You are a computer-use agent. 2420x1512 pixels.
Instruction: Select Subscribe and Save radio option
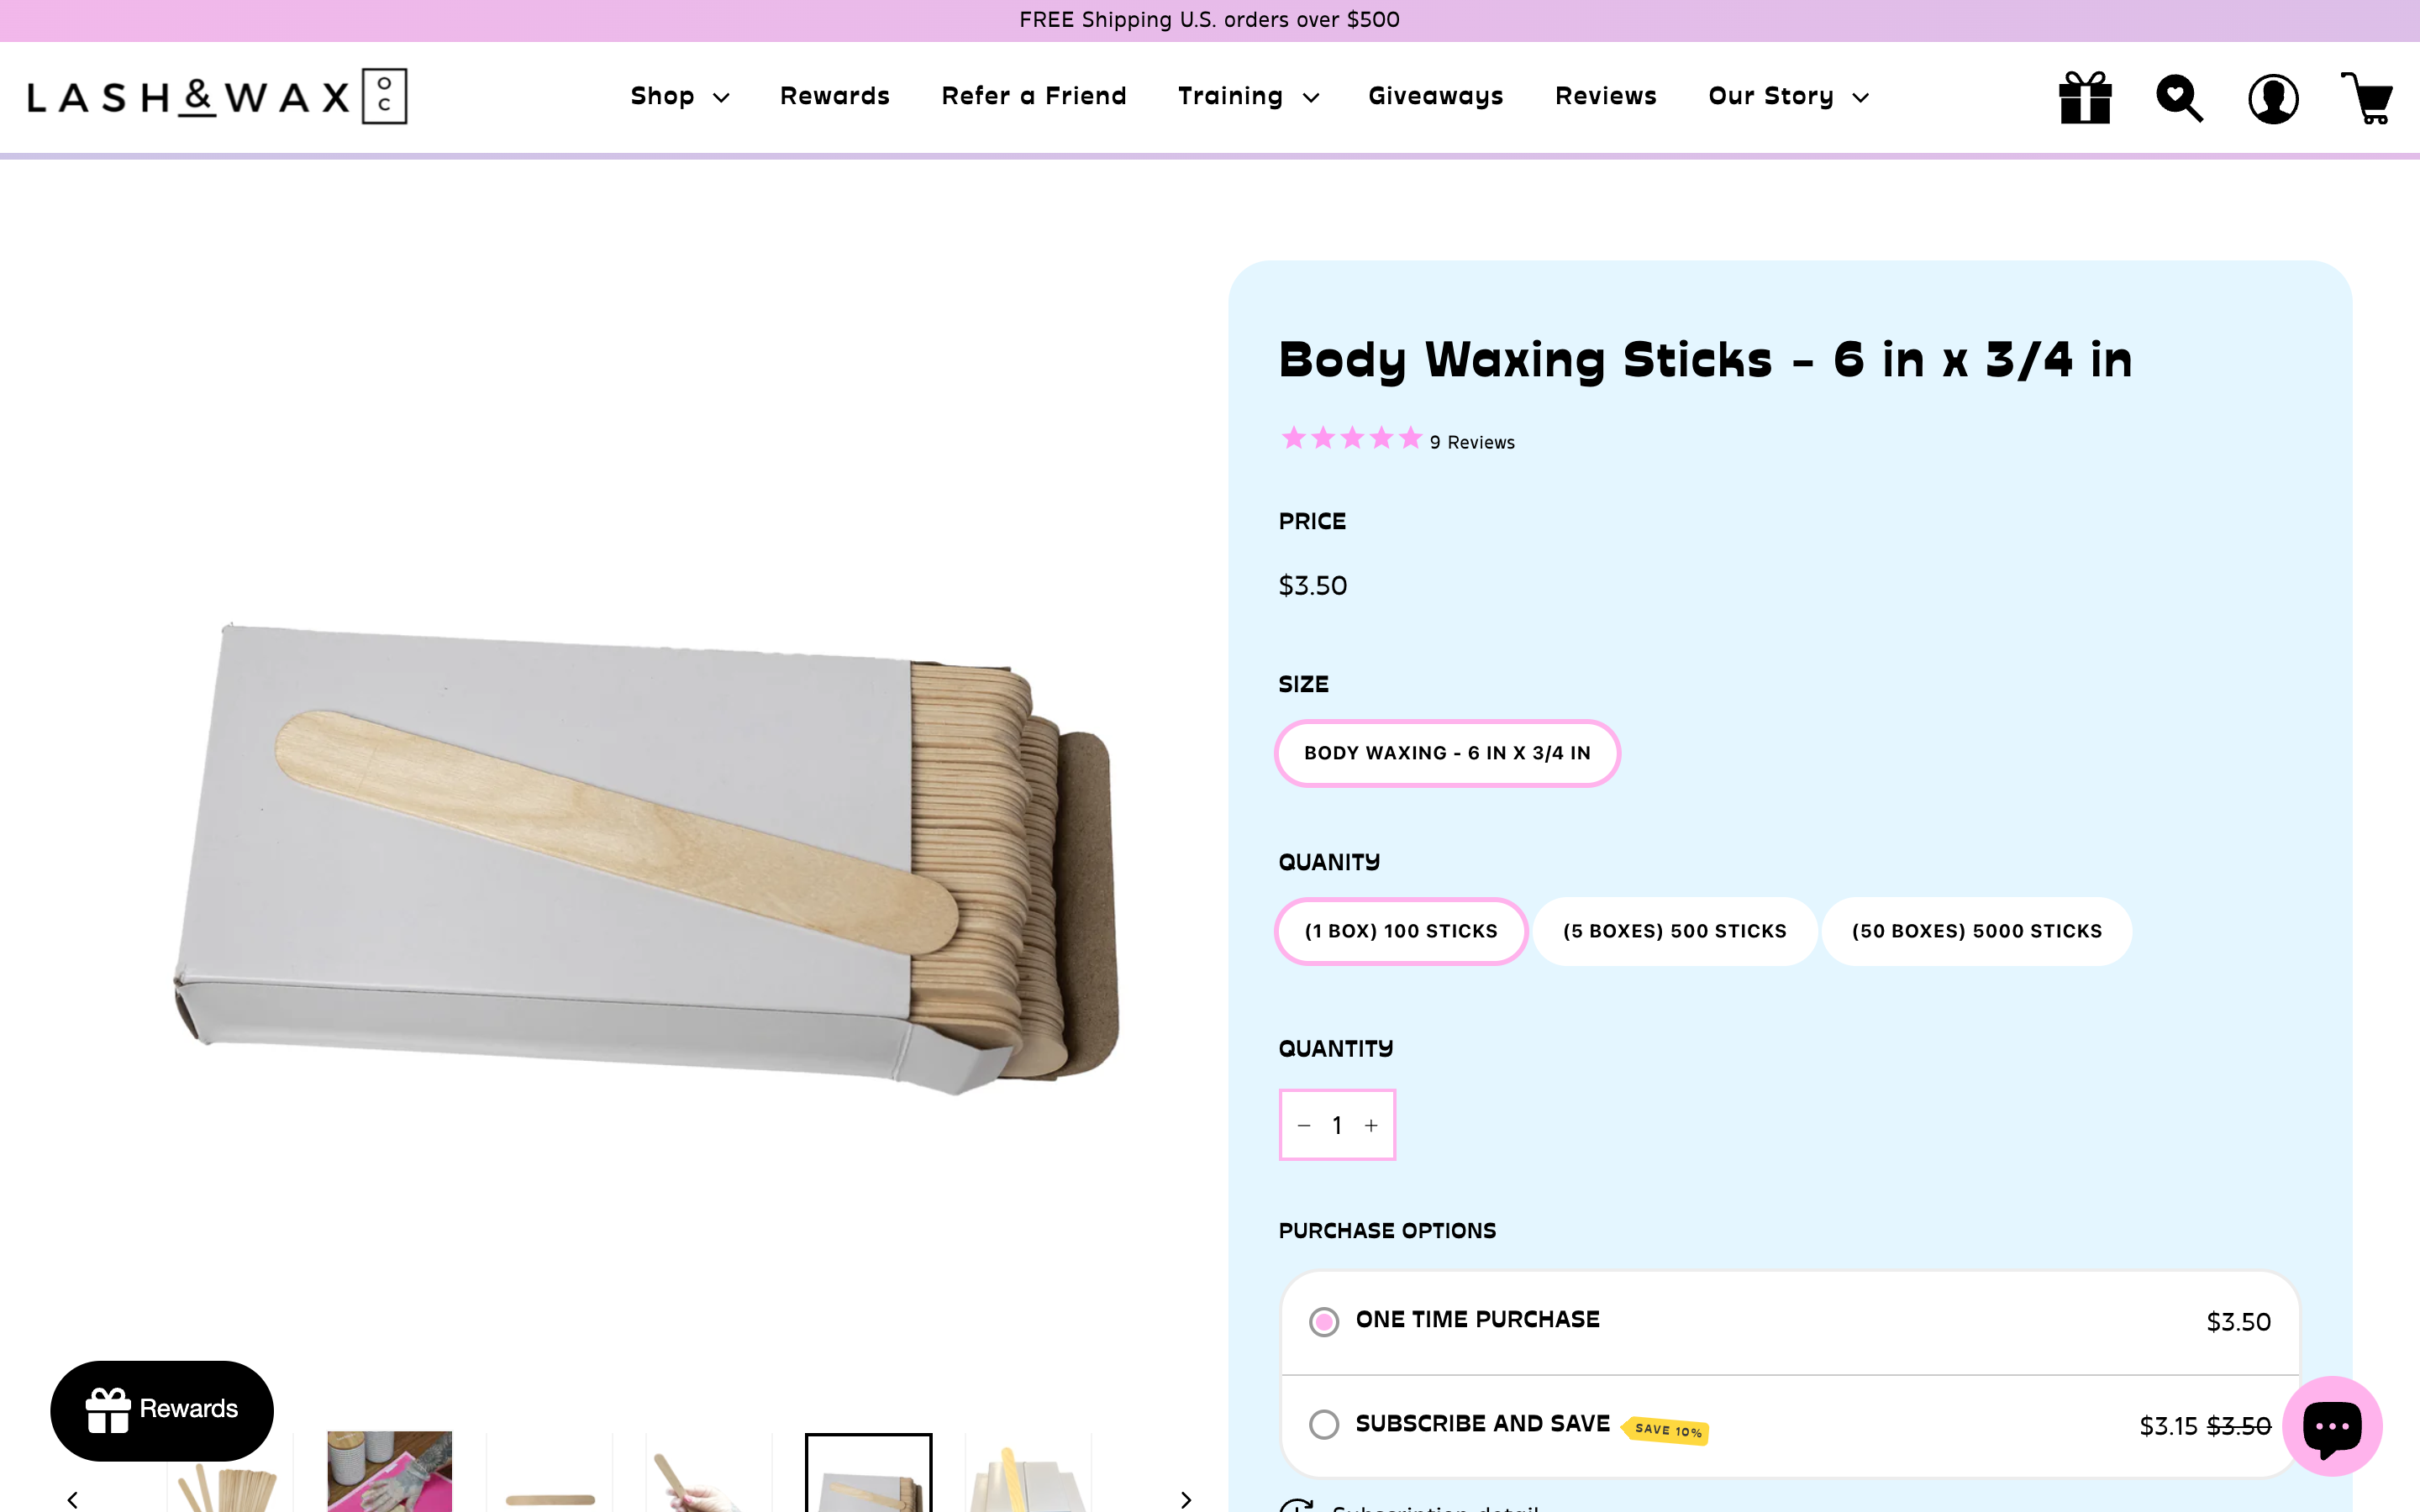1324,1424
